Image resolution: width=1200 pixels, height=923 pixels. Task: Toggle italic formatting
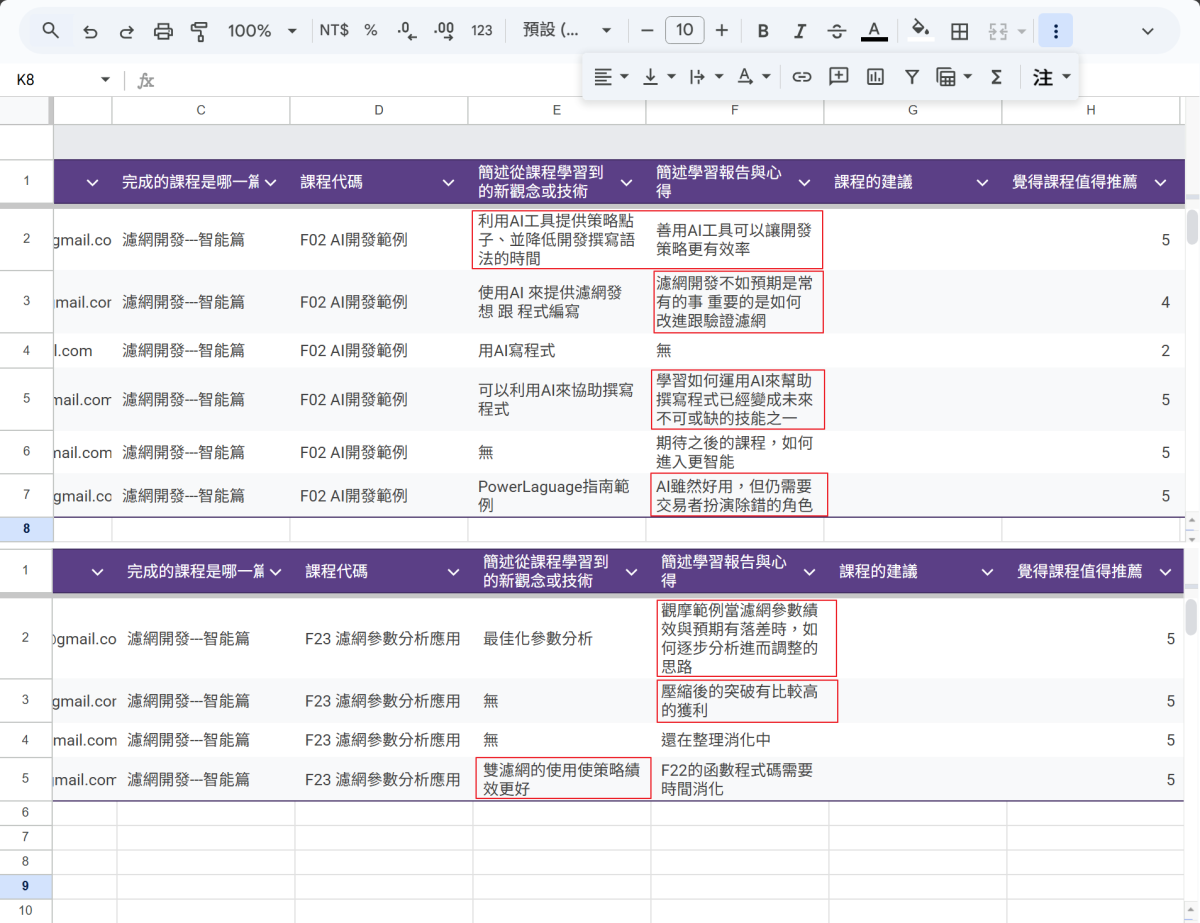click(799, 31)
